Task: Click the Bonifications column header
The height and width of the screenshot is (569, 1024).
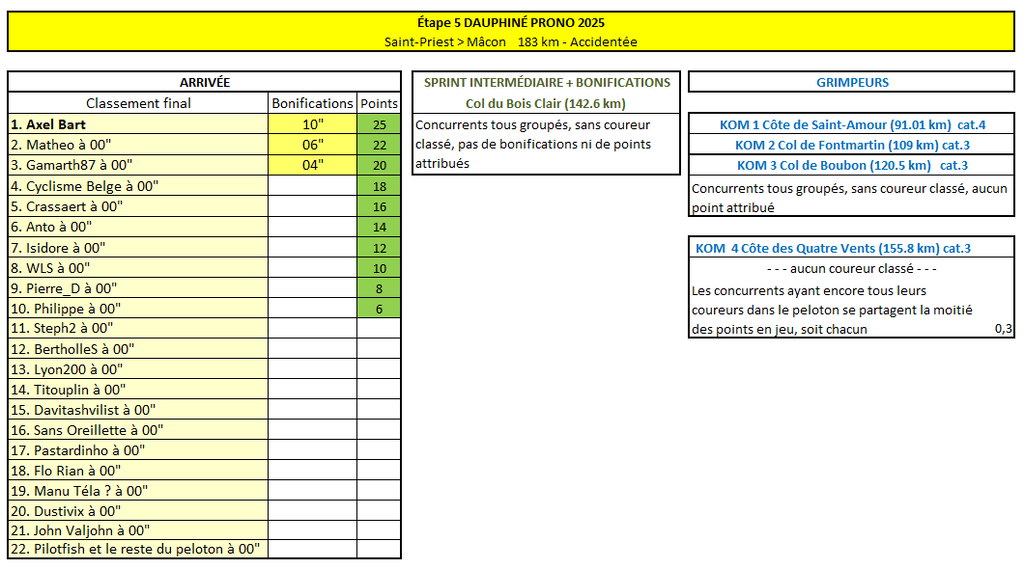Action: pyautogui.click(x=312, y=103)
